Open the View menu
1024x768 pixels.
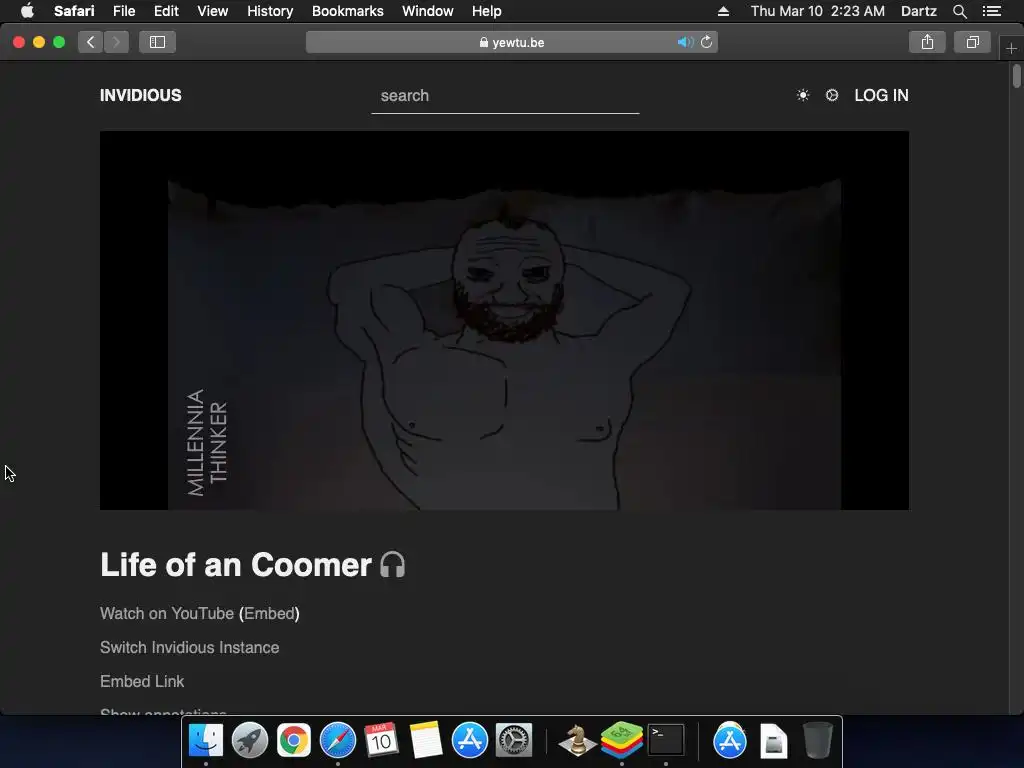click(213, 11)
